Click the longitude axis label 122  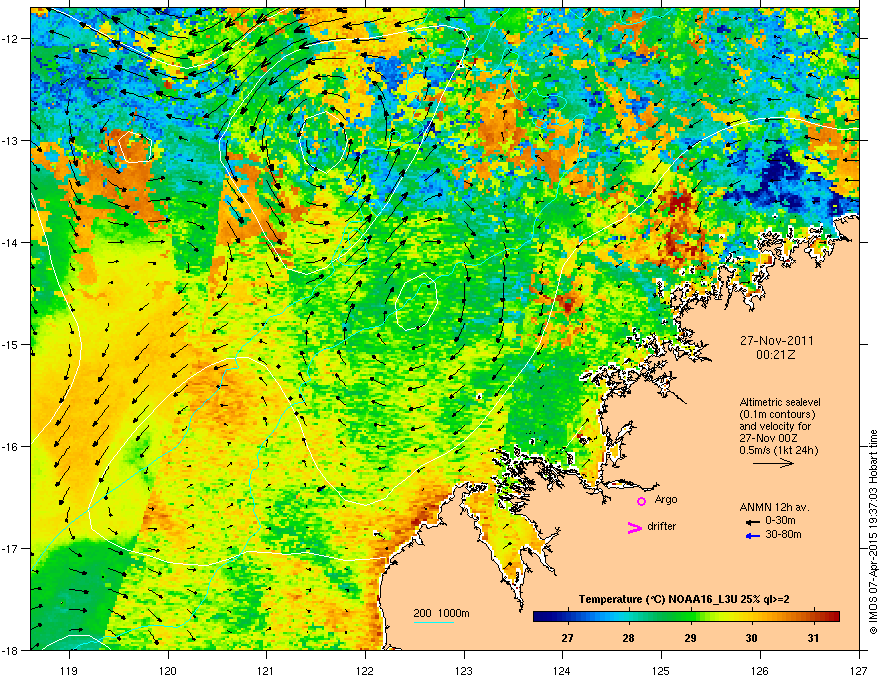pos(365,670)
